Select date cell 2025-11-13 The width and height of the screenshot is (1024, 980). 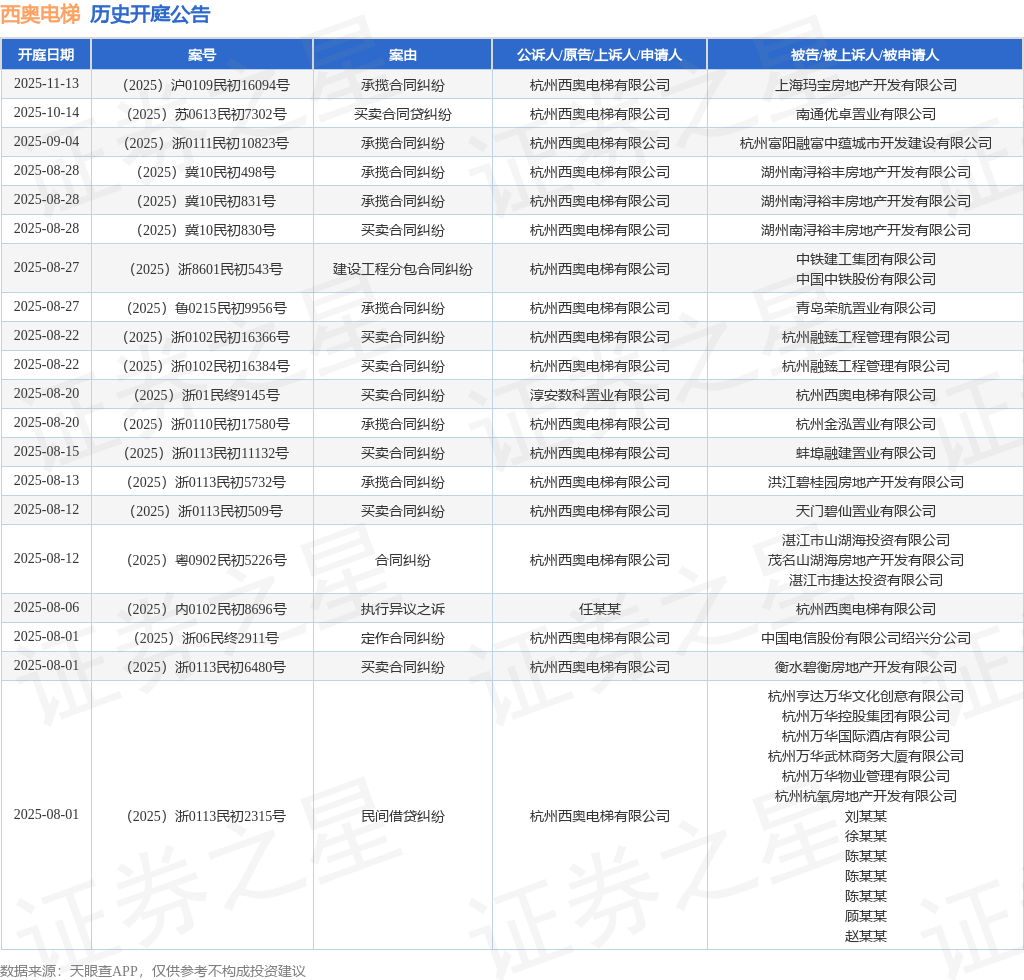click(46, 84)
